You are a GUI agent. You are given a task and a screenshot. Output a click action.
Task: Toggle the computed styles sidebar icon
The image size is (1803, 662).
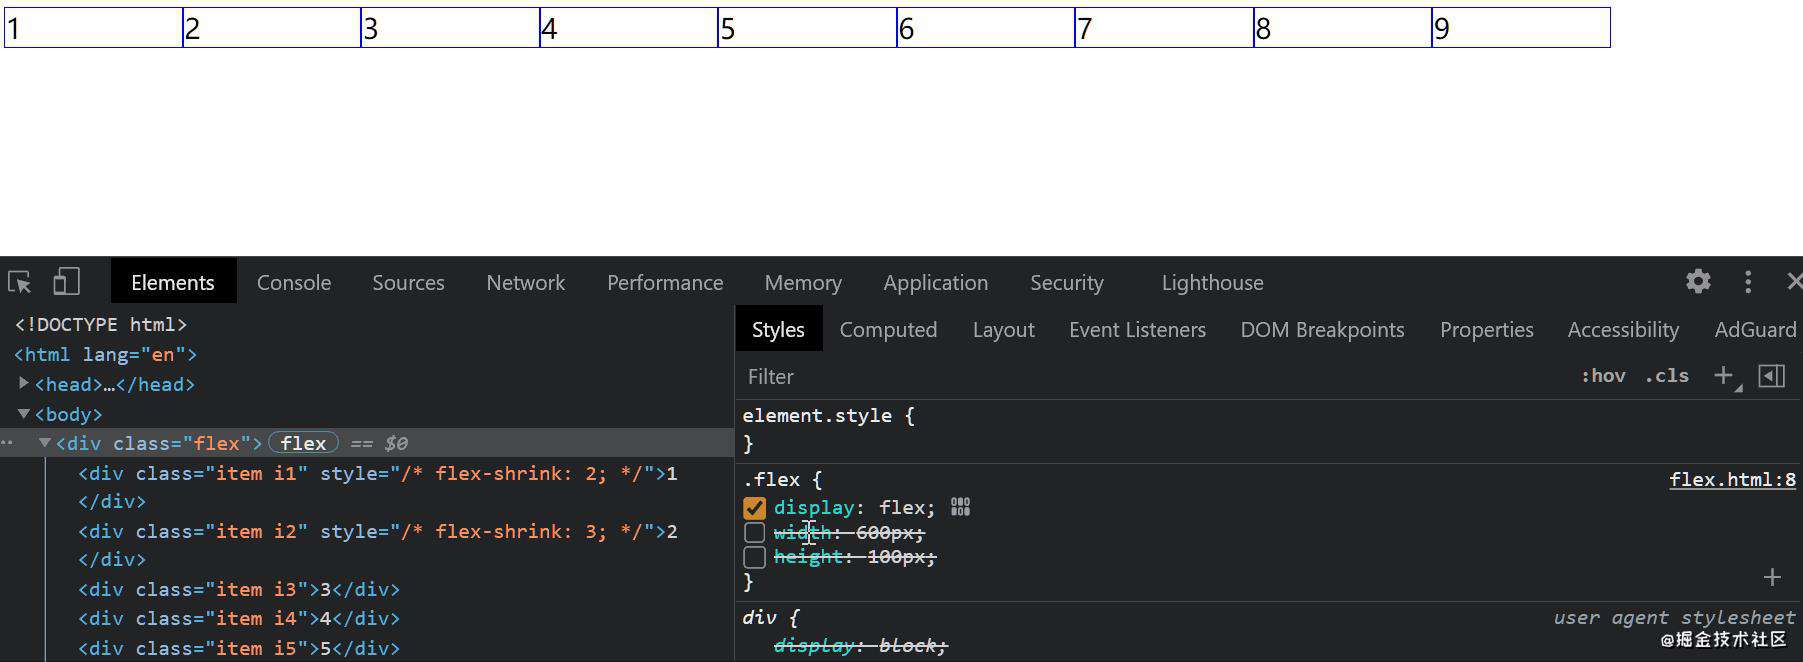[1772, 376]
